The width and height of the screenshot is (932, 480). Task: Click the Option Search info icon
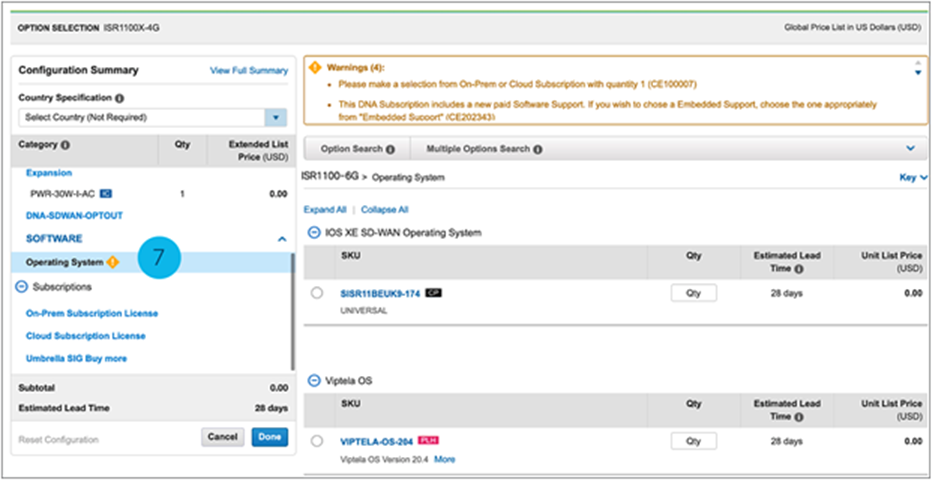[x=390, y=150]
